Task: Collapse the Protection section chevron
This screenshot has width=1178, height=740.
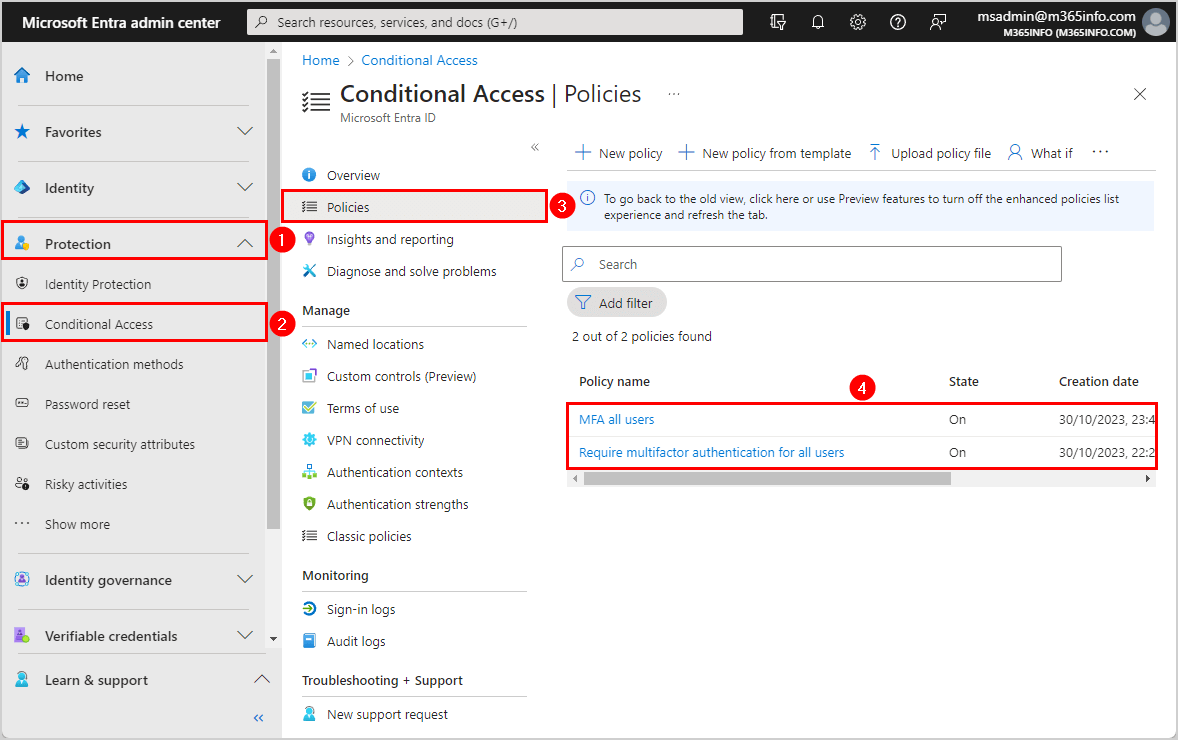Action: click(x=245, y=242)
